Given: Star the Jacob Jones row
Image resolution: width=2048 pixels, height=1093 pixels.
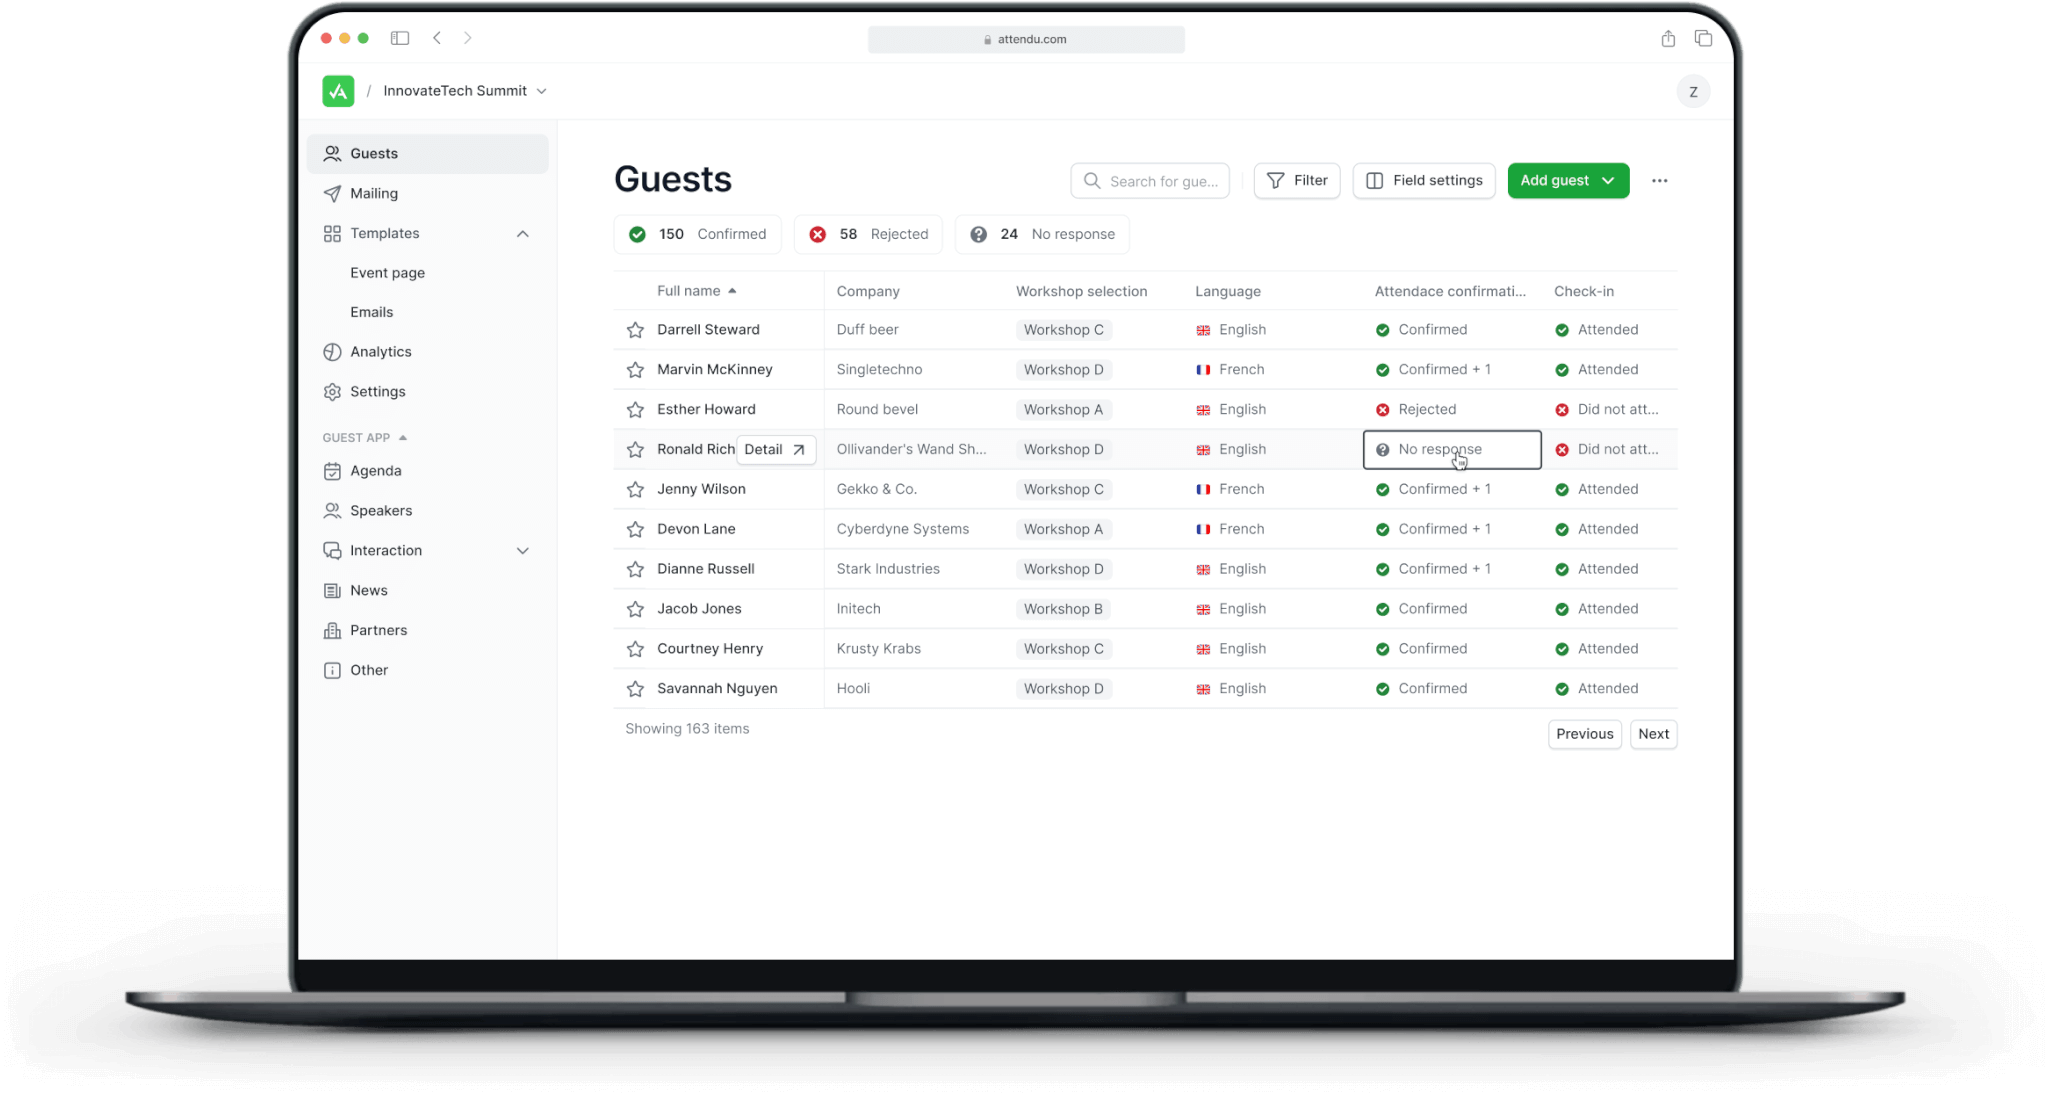Looking at the screenshot, I should click(x=635, y=609).
